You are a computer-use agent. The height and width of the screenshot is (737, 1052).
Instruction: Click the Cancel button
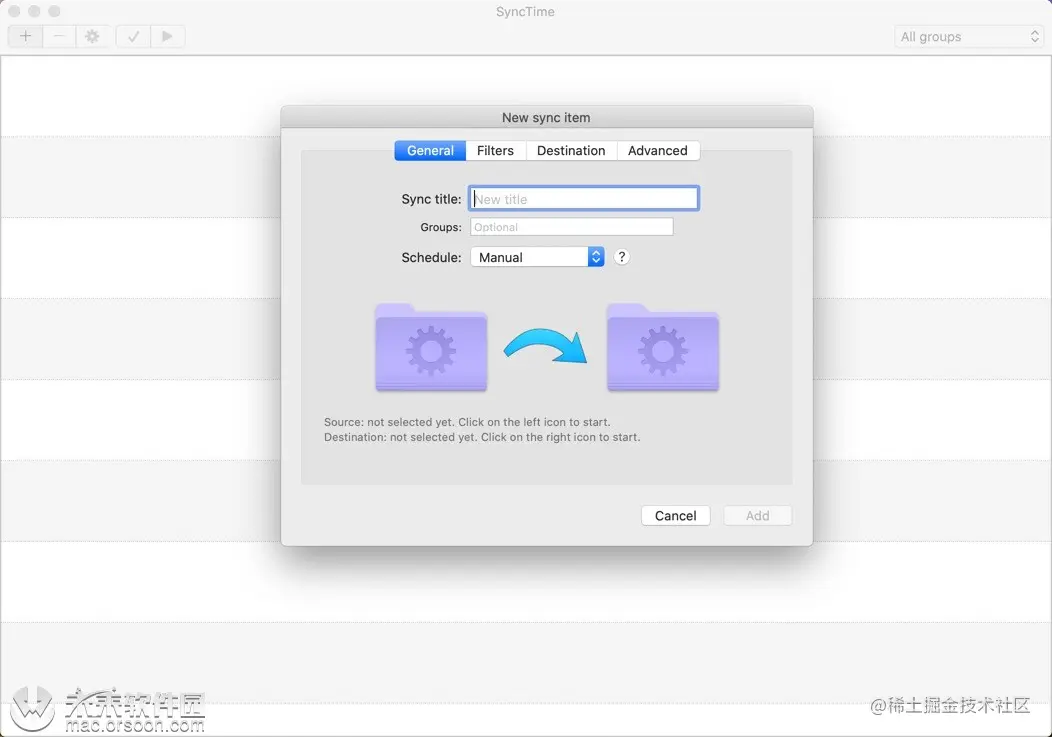pyautogui.click(x=676, y=515)
